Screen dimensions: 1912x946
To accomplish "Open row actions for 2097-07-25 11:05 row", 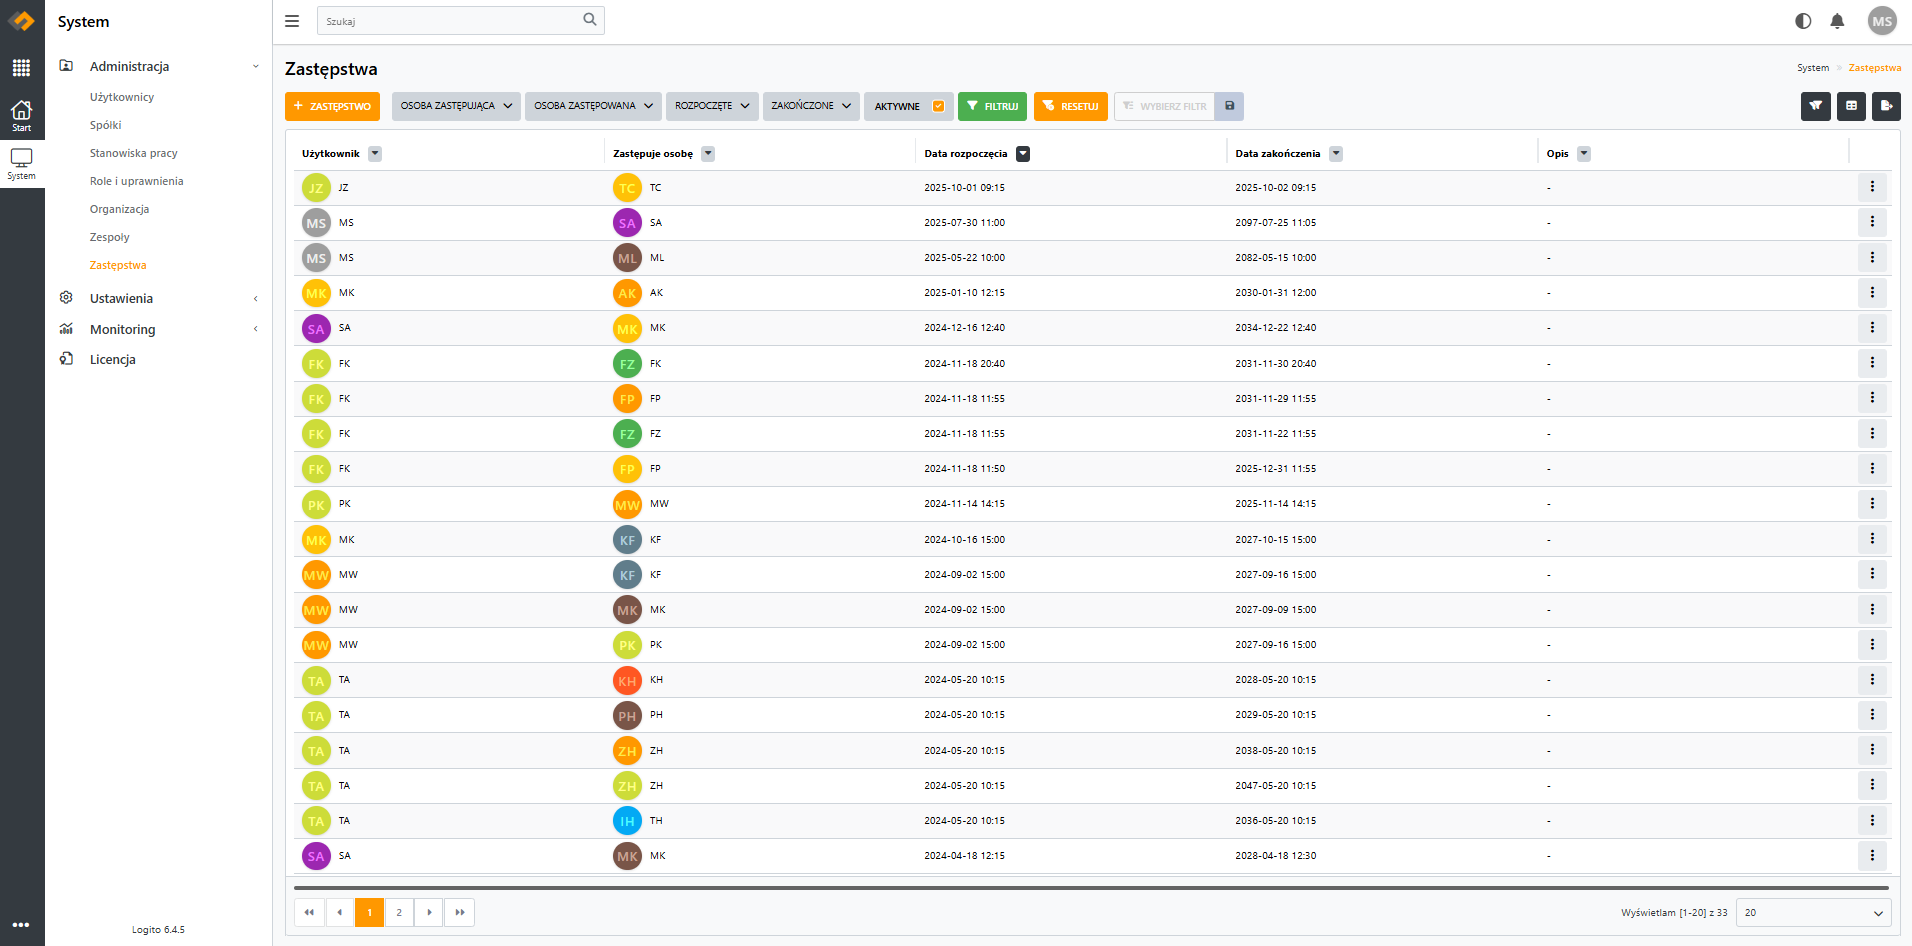I will (x=1872, y=222).
